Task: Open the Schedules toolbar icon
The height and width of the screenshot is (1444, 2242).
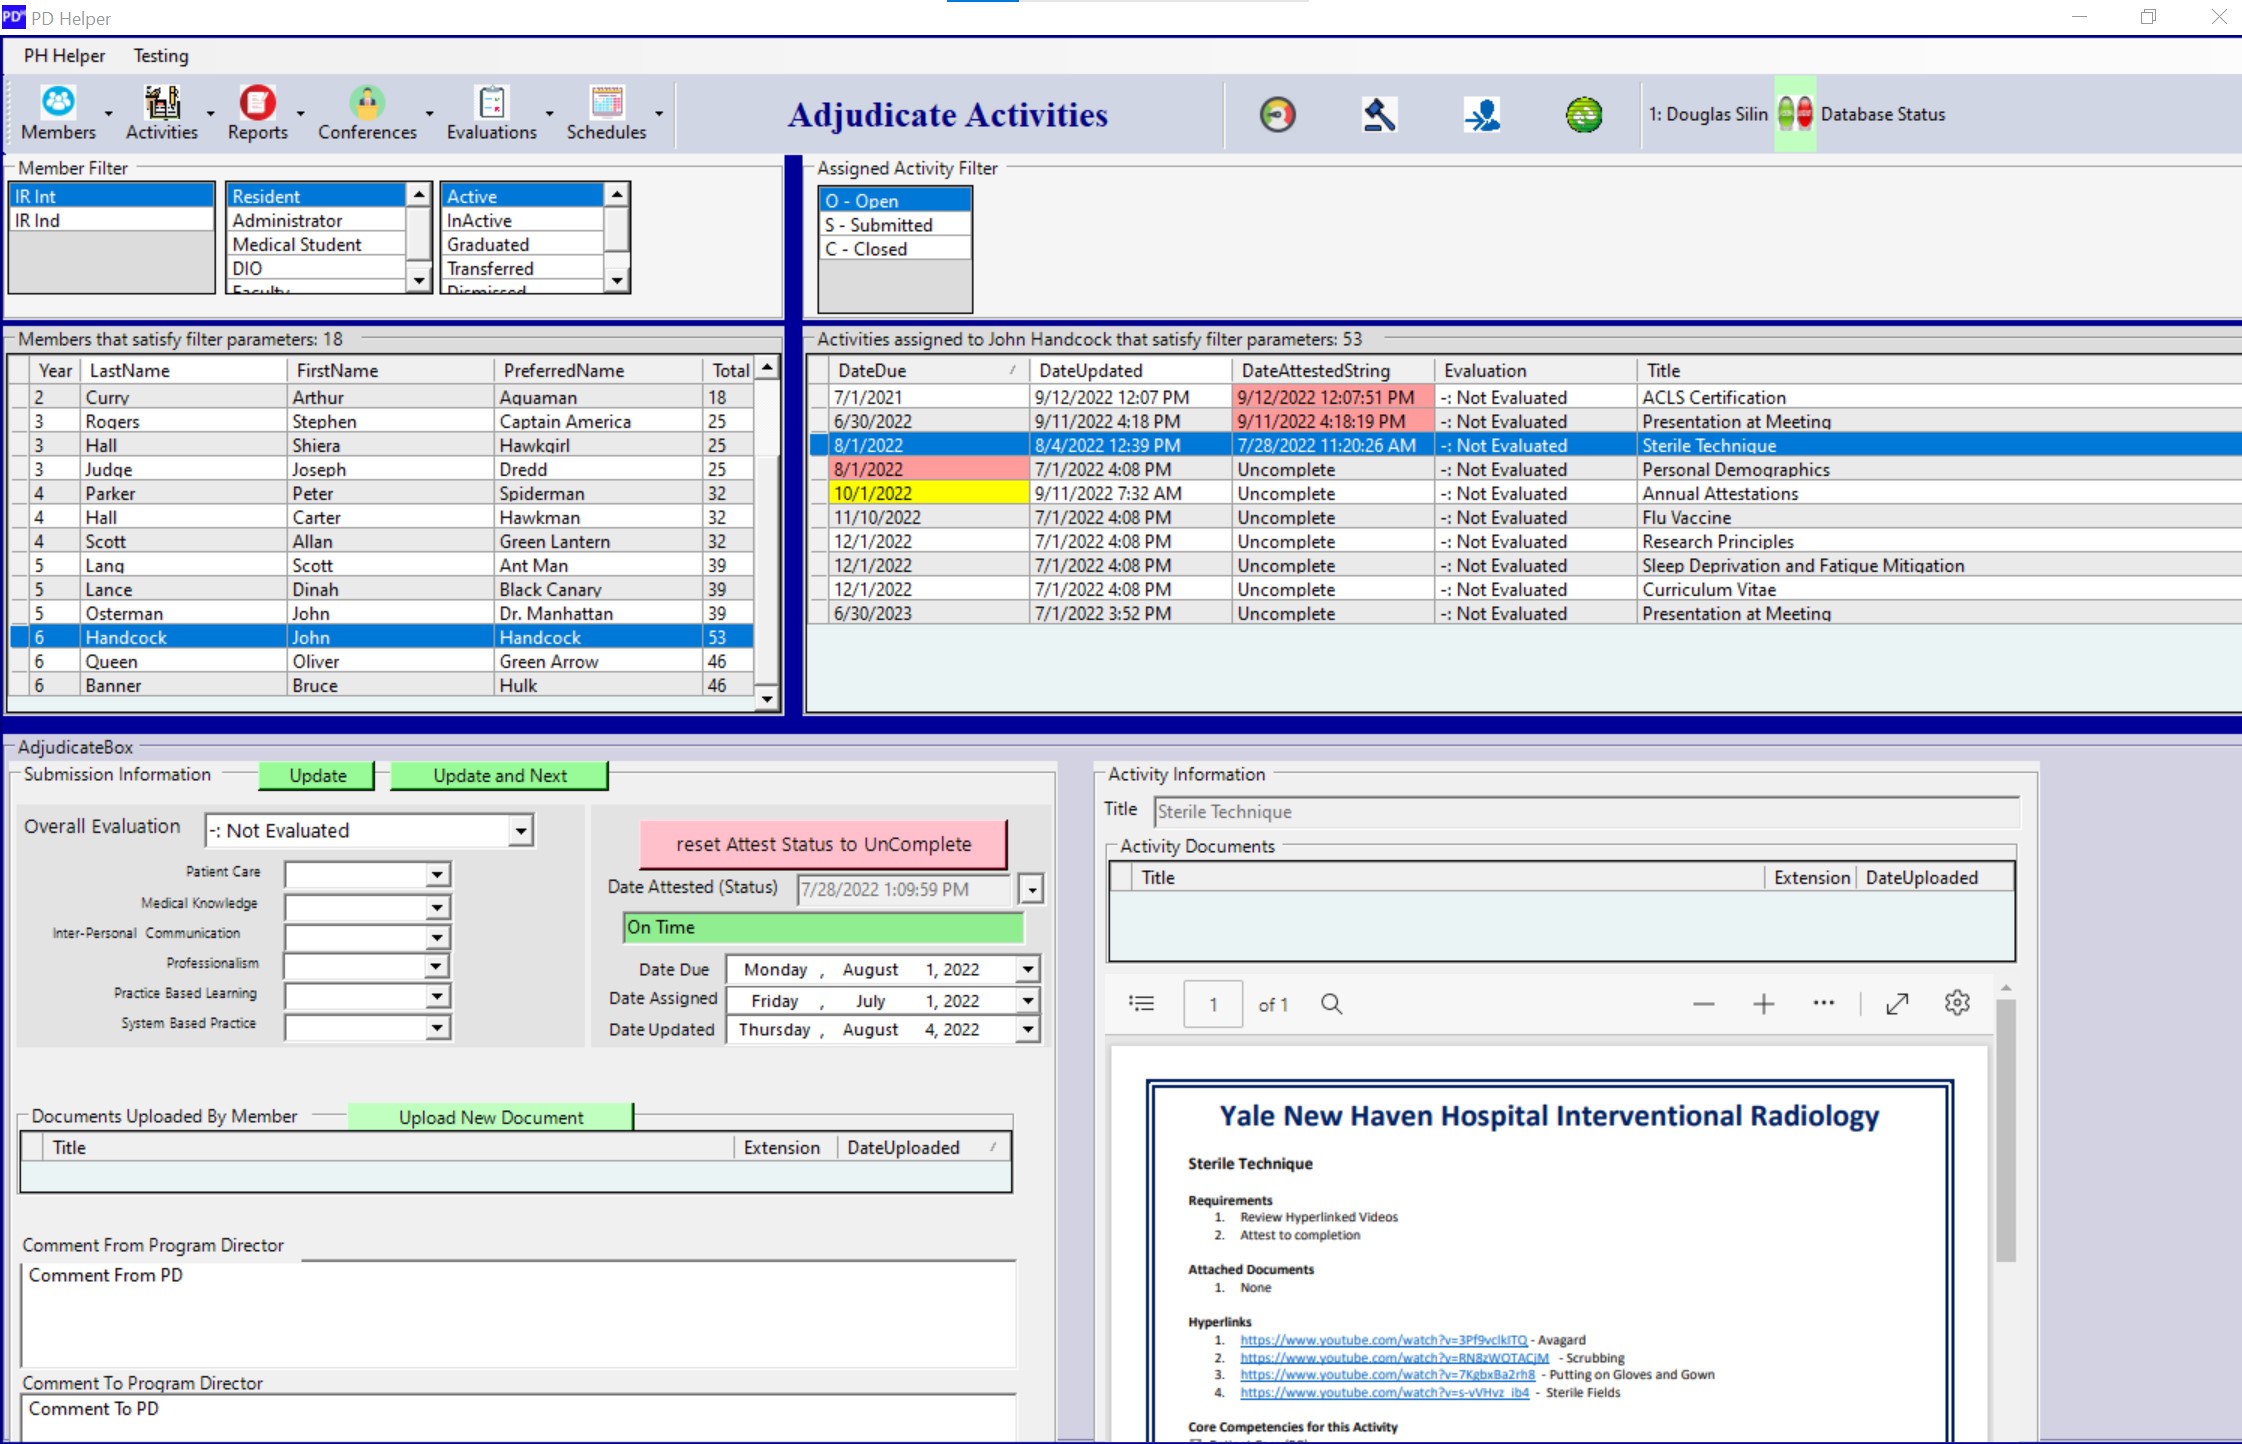Action: coord(606,113)
